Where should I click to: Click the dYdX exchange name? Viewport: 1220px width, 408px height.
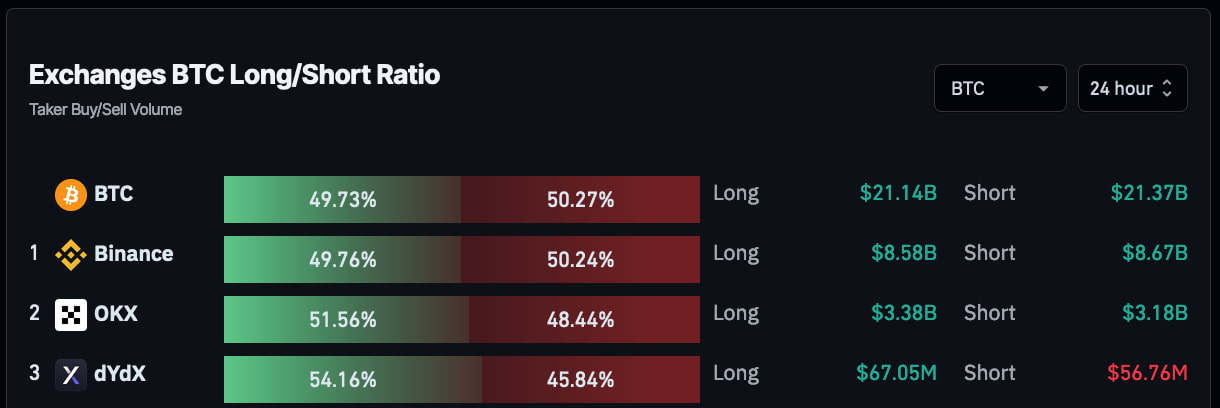tap(121, 374)
